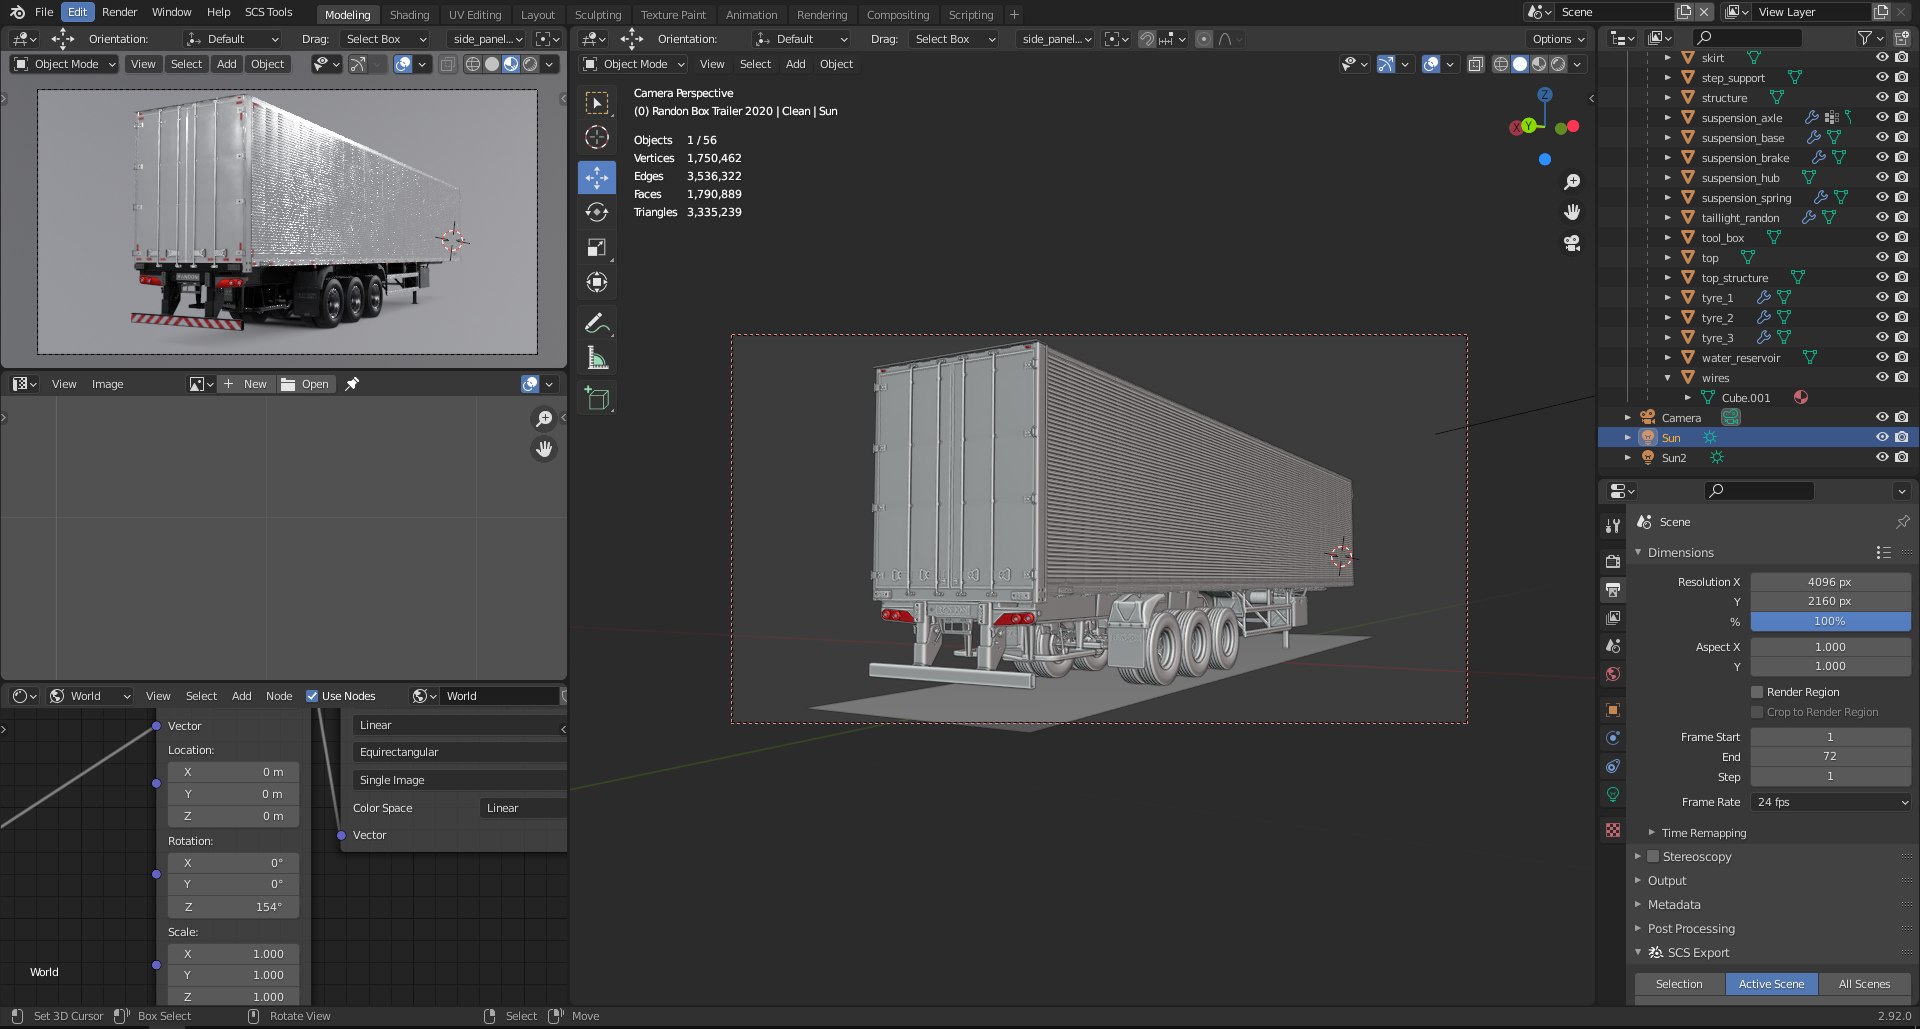The height and width of the screenshot is (1029, 1920).
Task: Toggle X-ray mode in main viewport
Action: tap(1475, 64)
